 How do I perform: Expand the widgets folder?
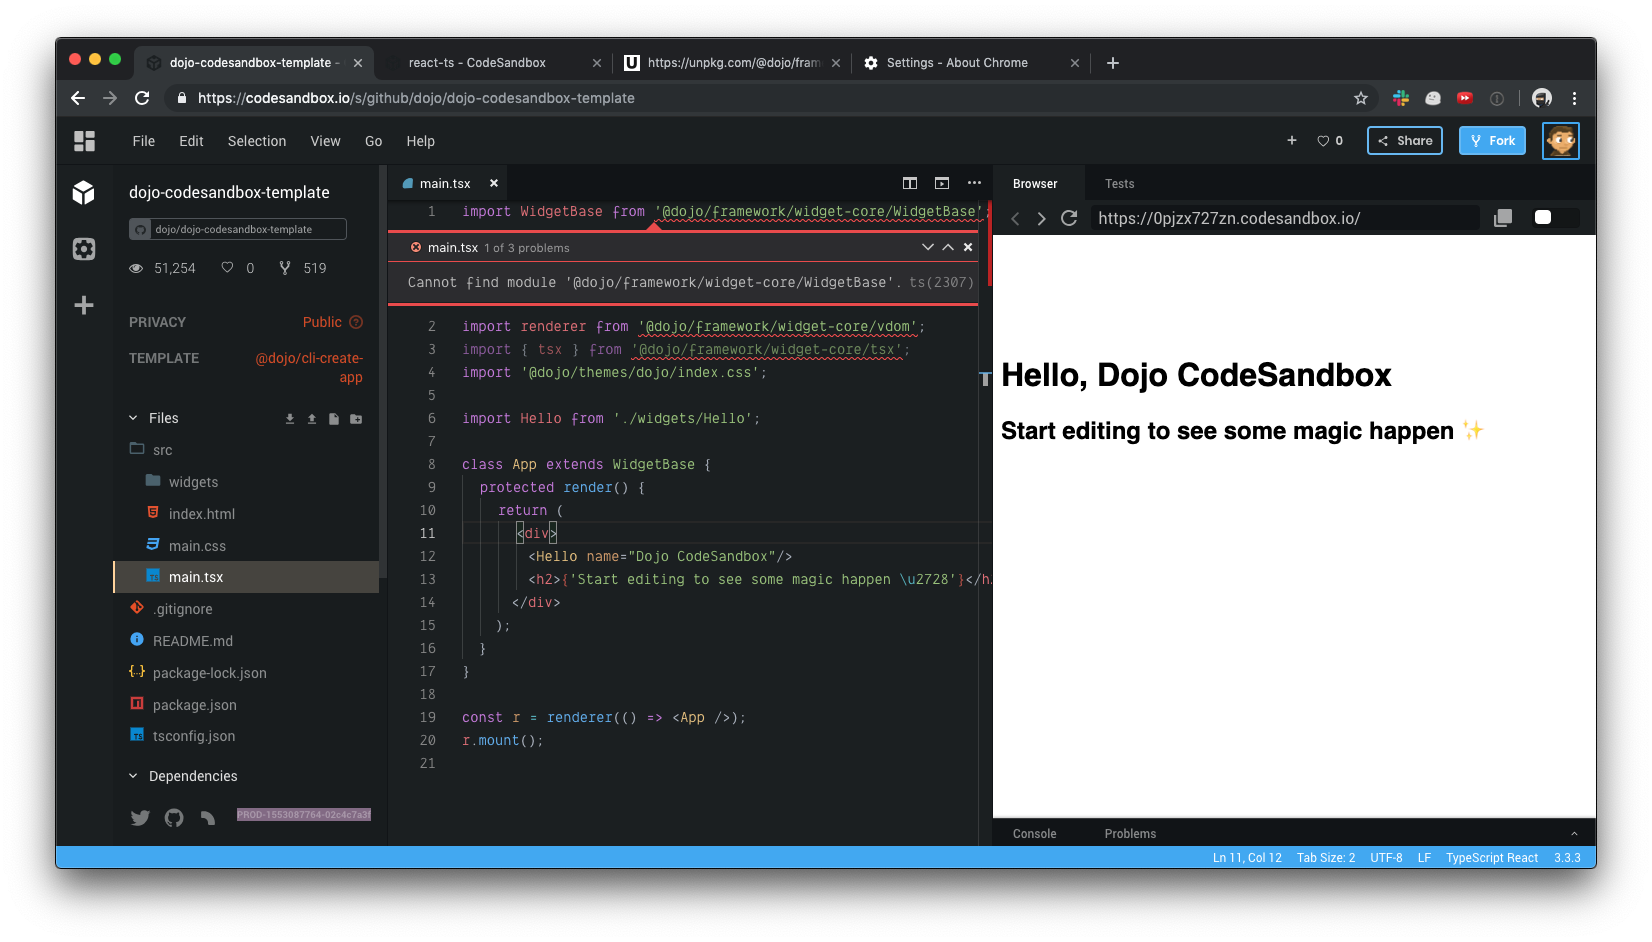(x=183, y=482)
